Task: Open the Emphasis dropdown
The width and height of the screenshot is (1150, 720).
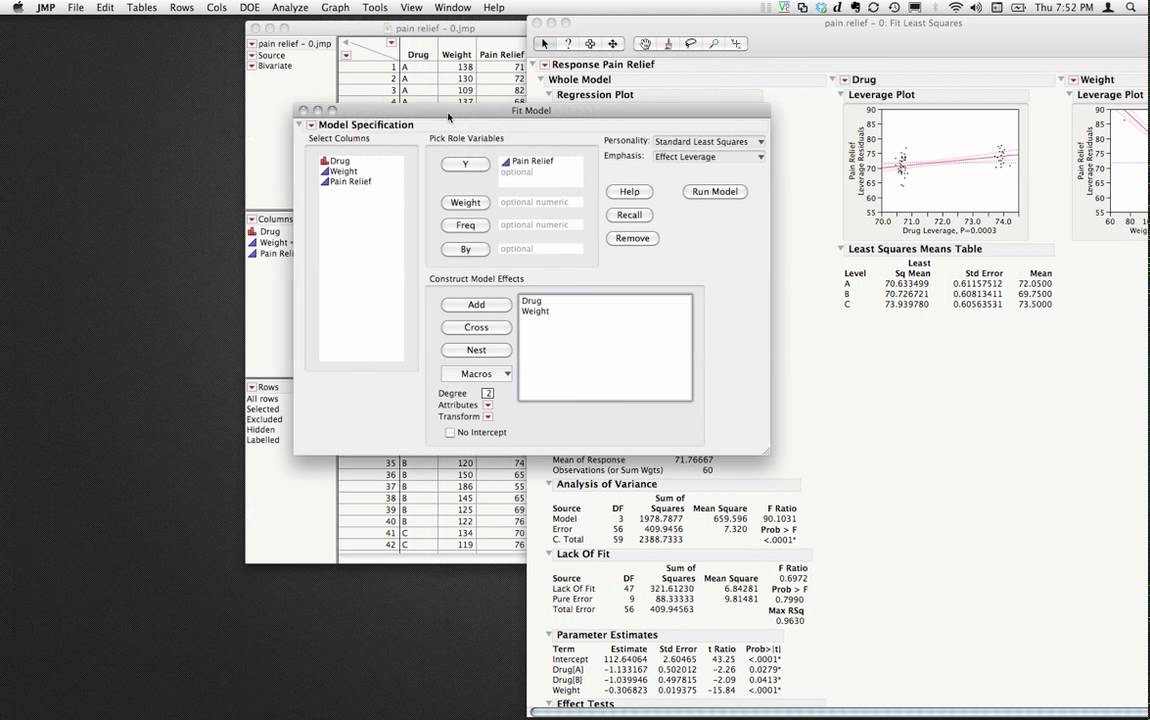Action: pyautogui.click(x=708, y=157)
